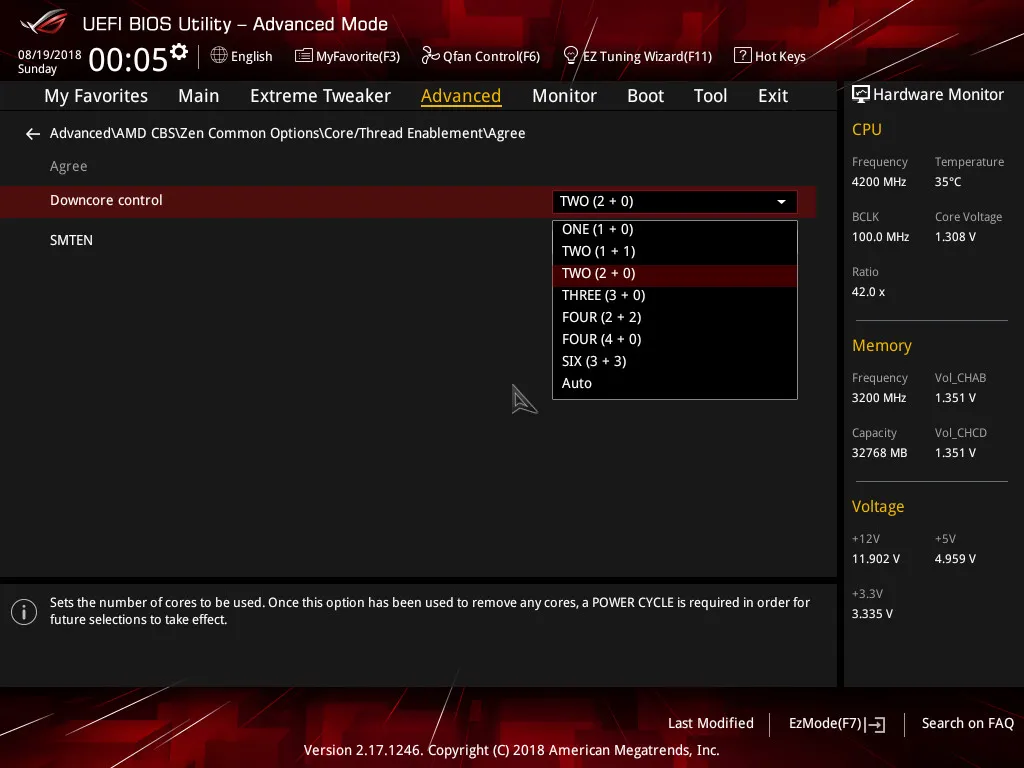Open Search on FAQ
Screen dimensions: 1024x768
[x=967, y=724]
